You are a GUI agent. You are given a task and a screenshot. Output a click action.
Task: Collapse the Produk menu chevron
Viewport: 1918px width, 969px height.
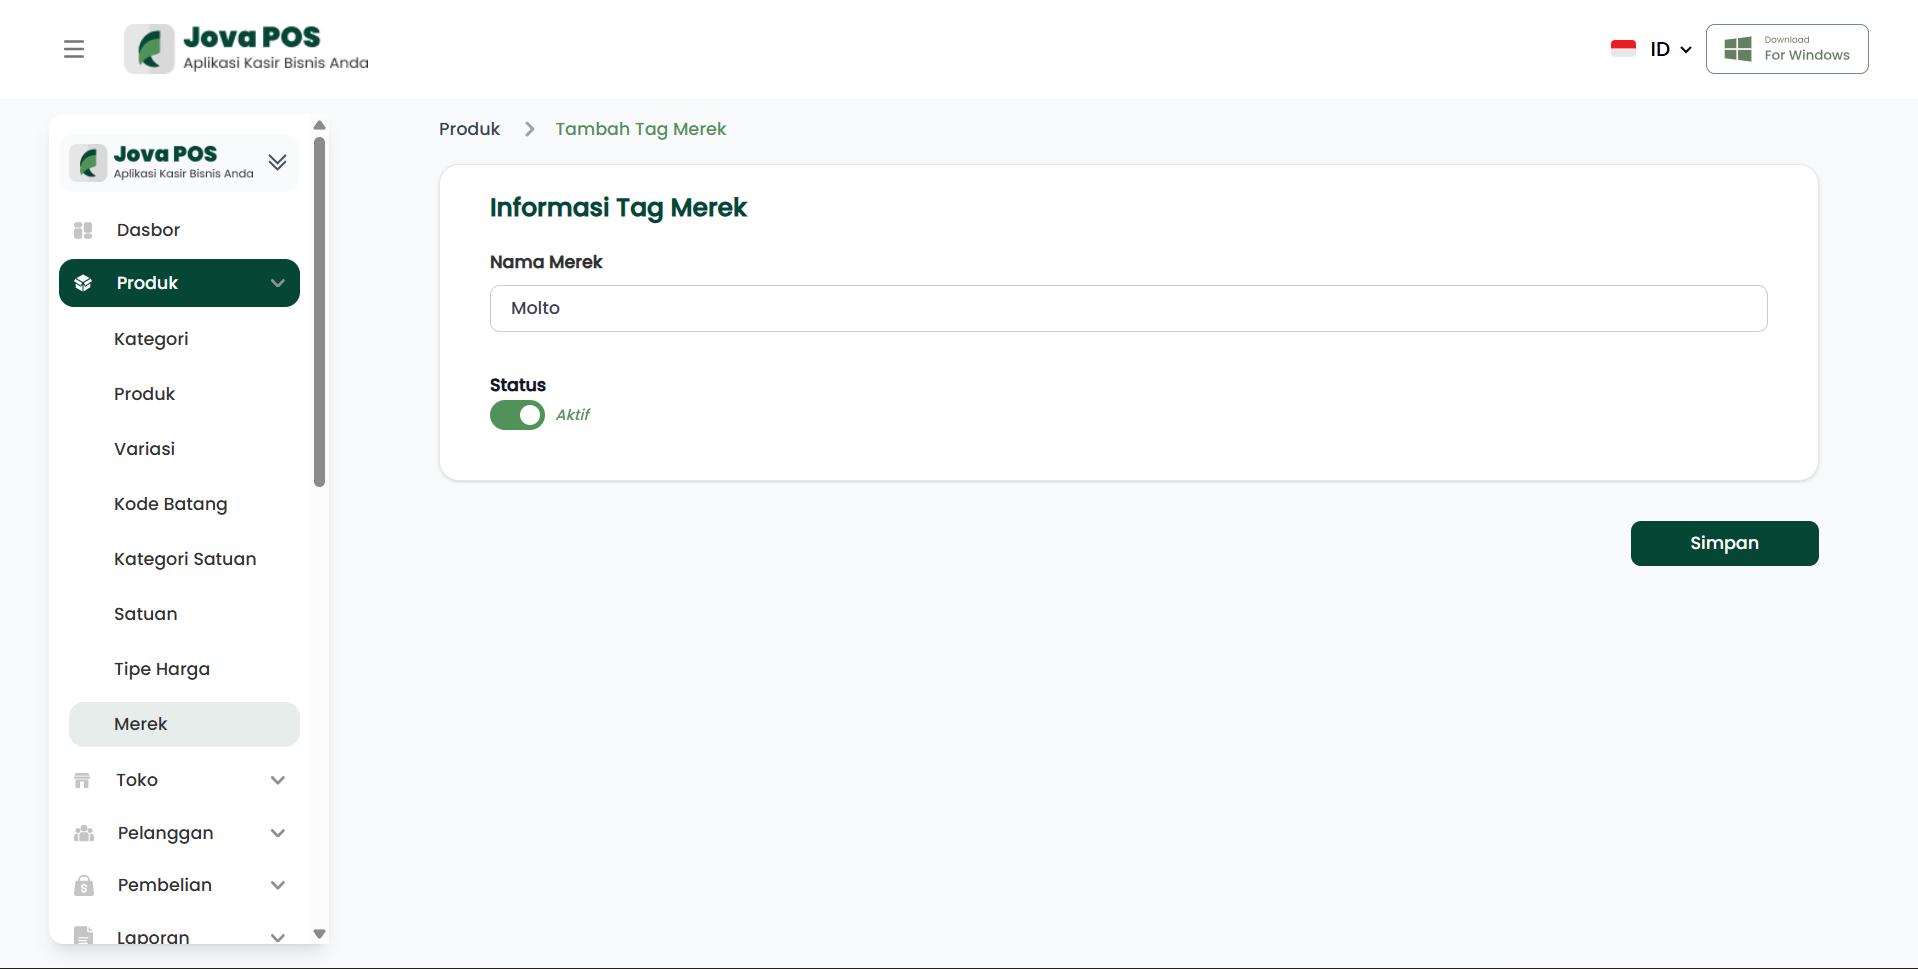point(278,283)
